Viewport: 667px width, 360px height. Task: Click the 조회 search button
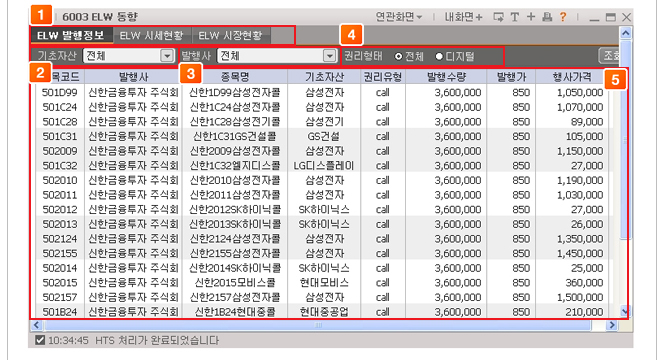click(610, 55)
